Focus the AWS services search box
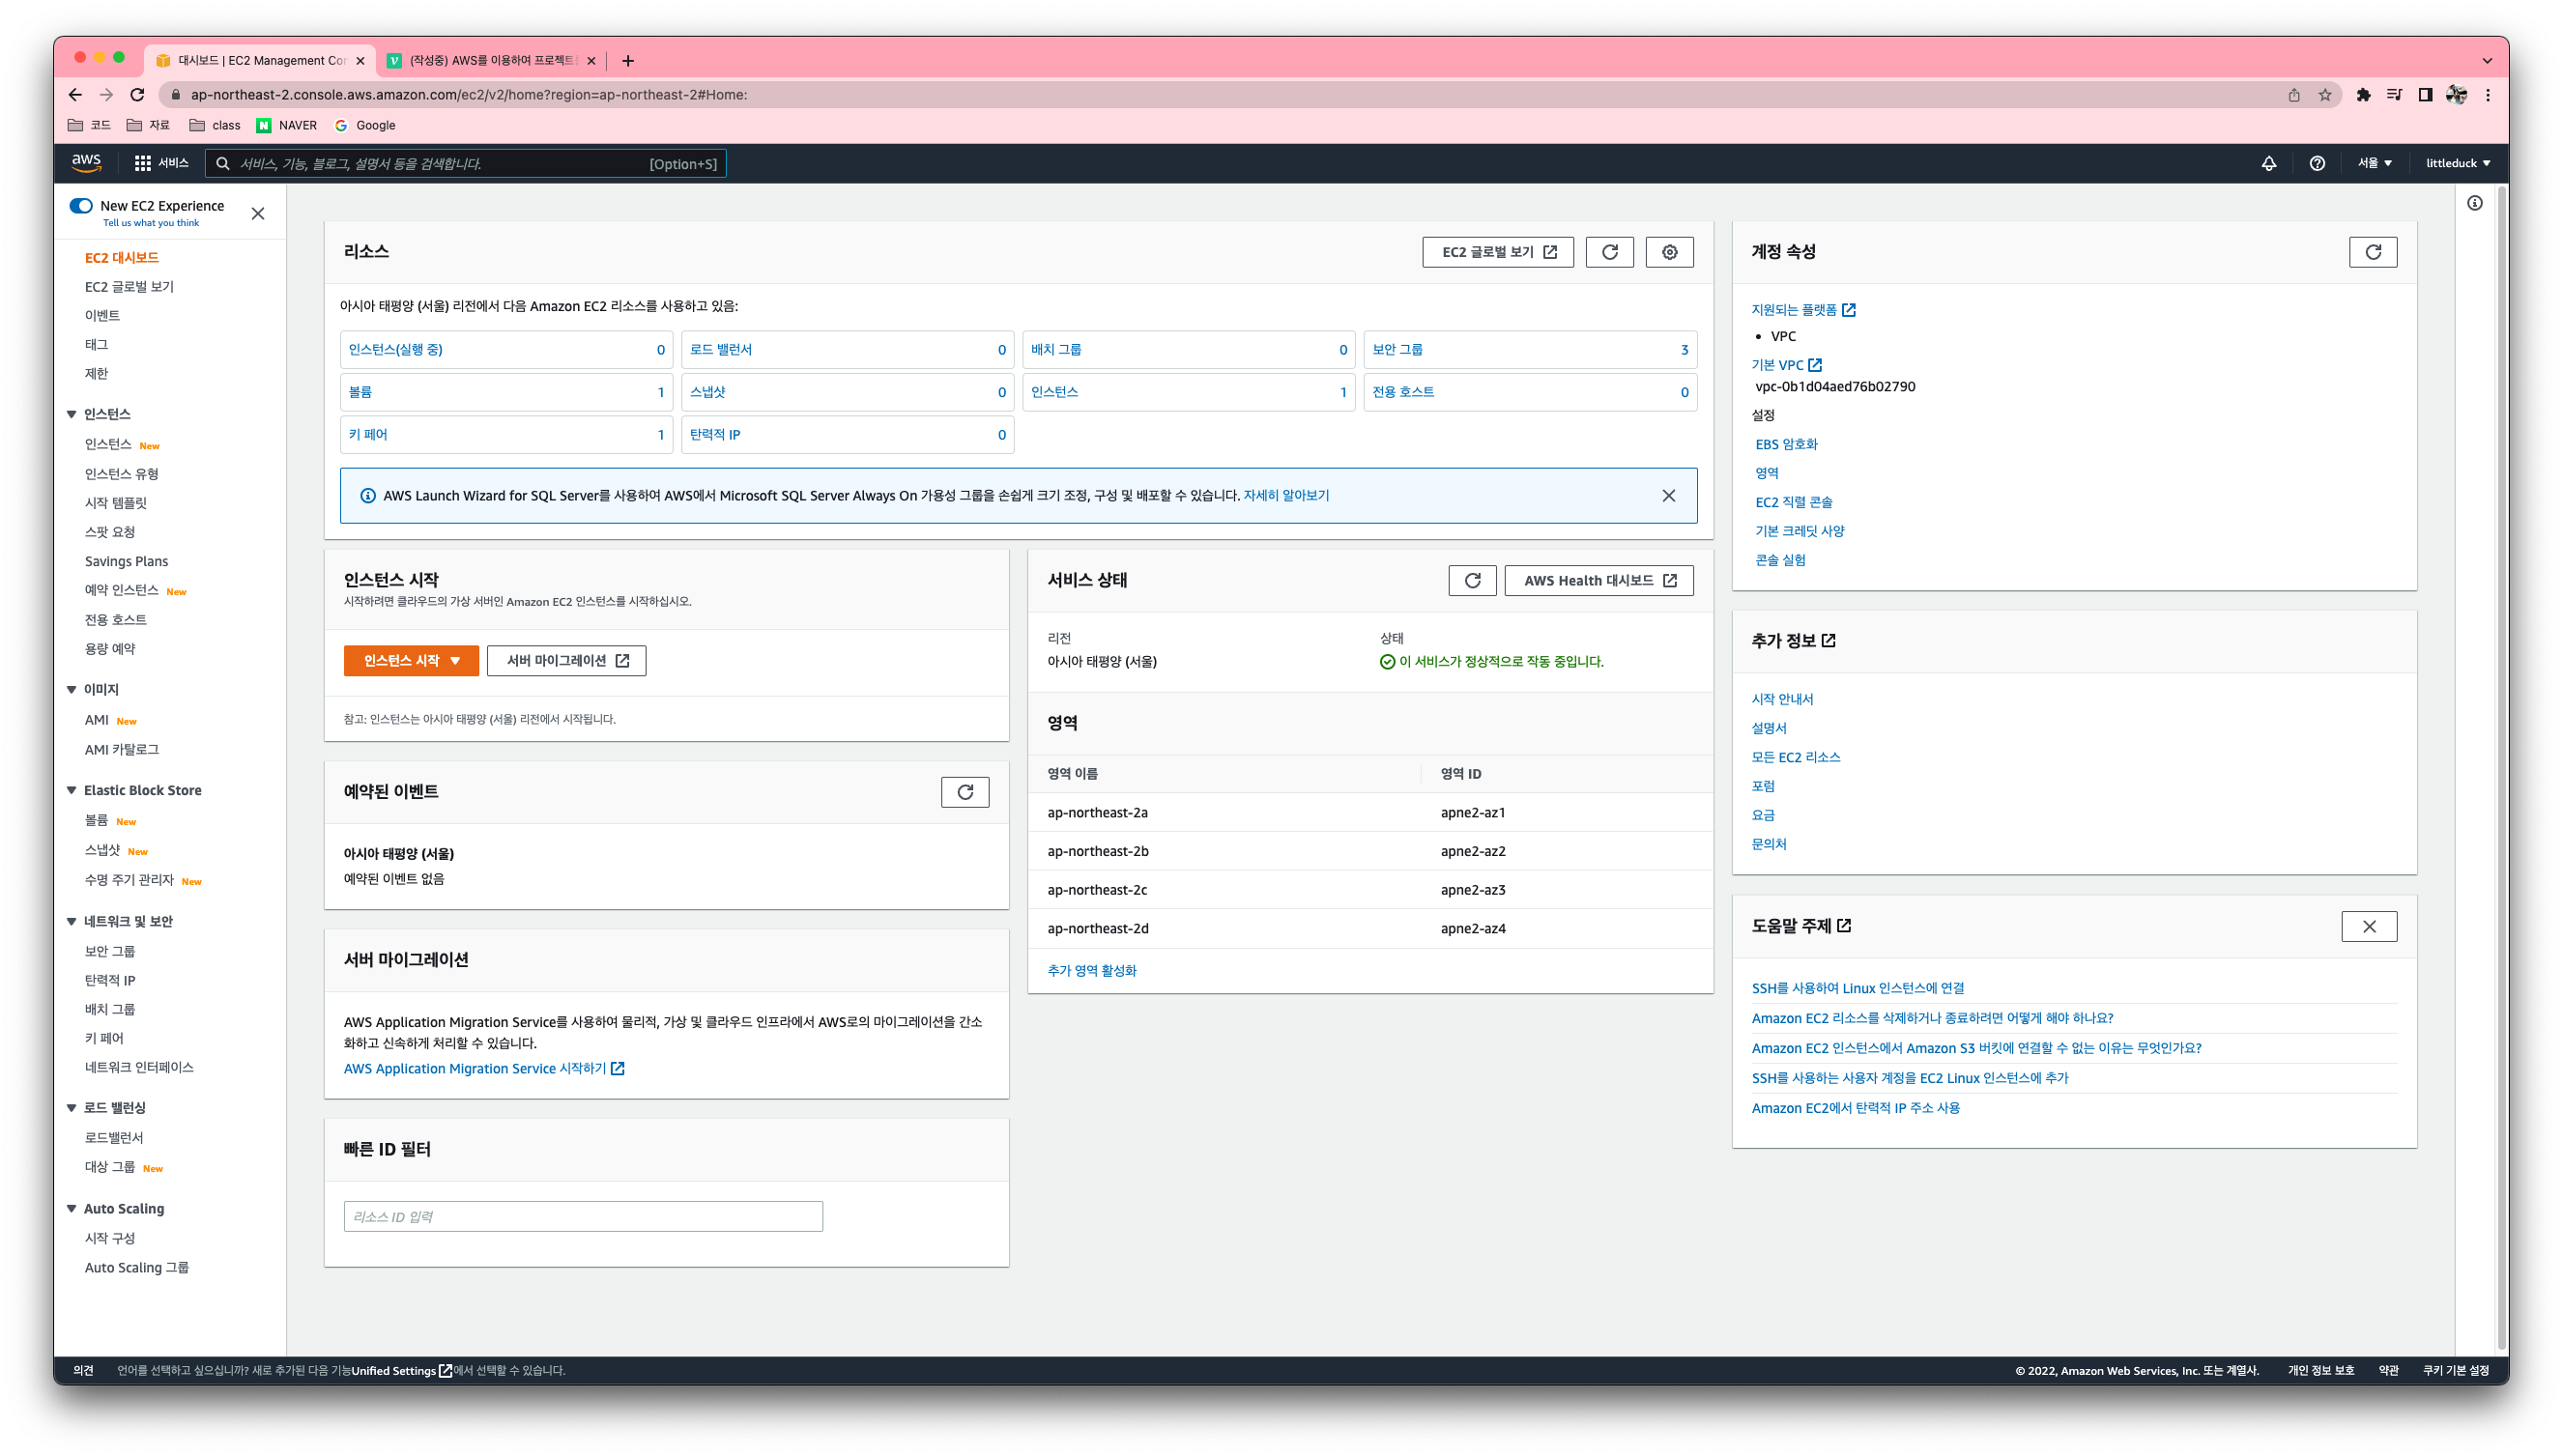Image resolution: width=2563 pixels, height=1456 pixels. click(x=466, y=163)
